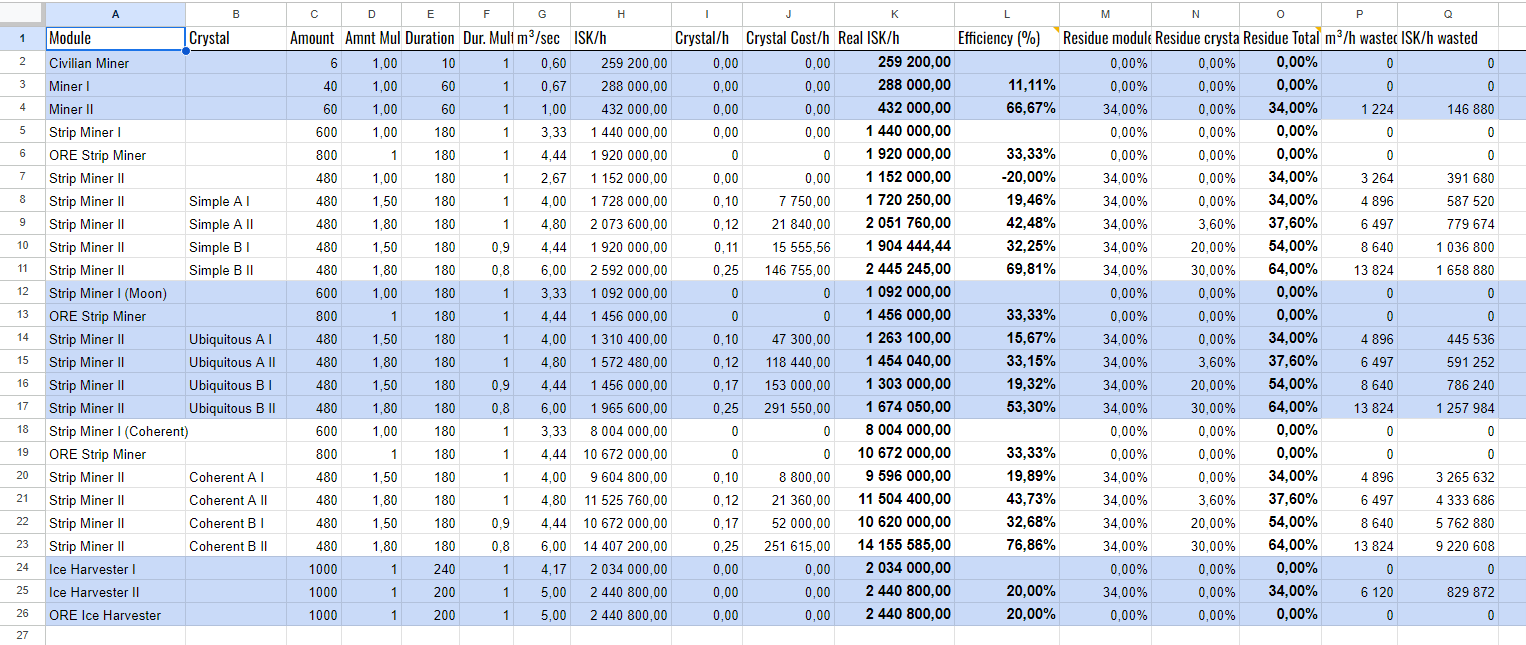This screenshot has height=645, width=1526.
Task: Click the 'Amount' header cell
Action: click(x=313, y=39)
